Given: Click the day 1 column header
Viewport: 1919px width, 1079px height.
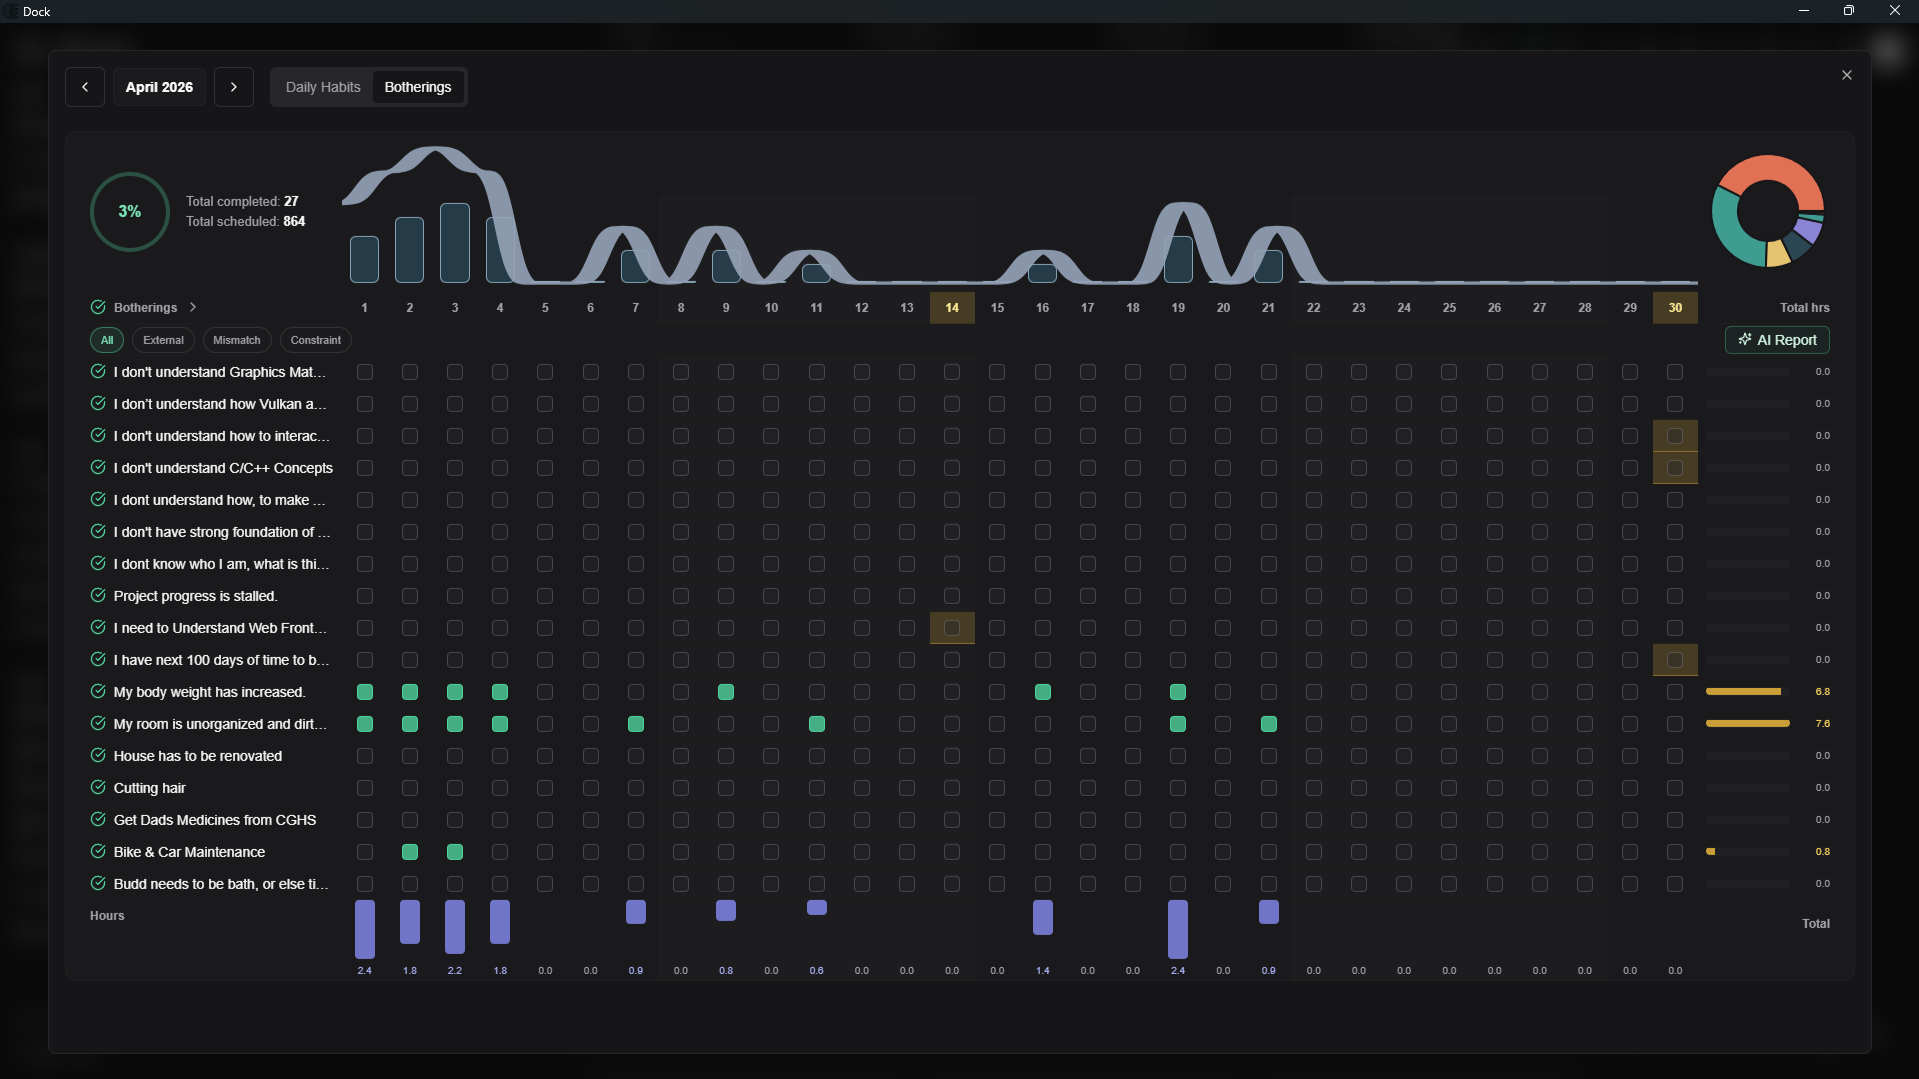Looking at the screenshot, I should coord(365,308).
